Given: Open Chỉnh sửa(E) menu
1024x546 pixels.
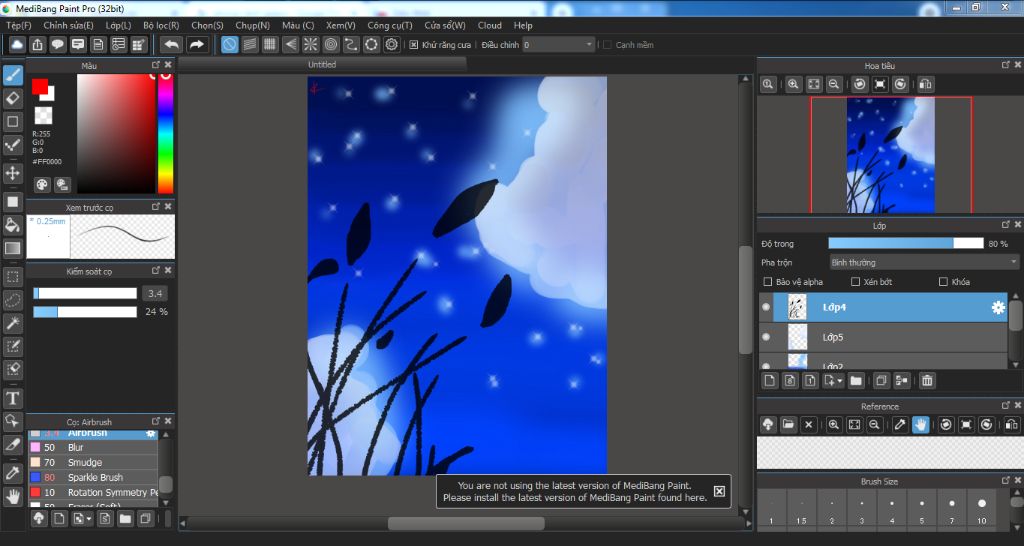Looking at the screenshot, I should tap(68, 25).
